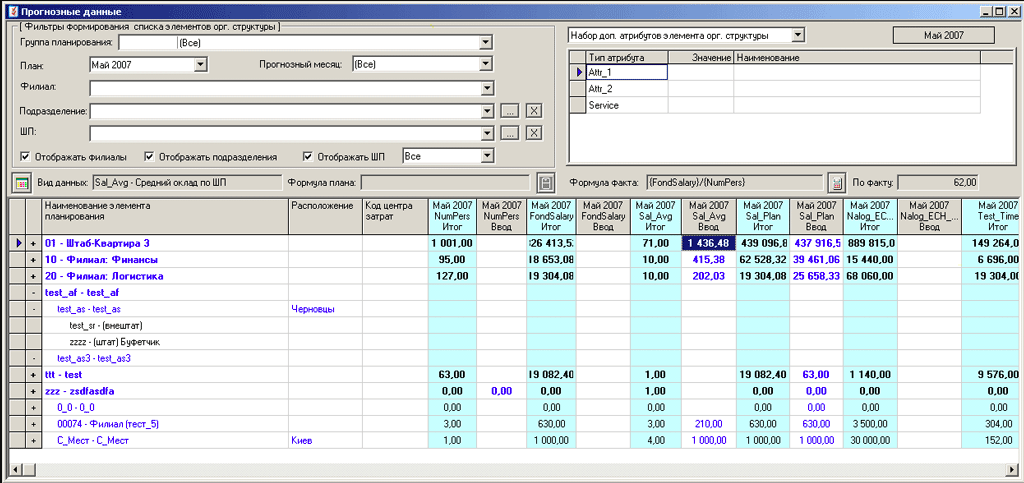Open the browse button for Подразделение
This screenshot has width=1024, height=483.
(x=509, y=110)
